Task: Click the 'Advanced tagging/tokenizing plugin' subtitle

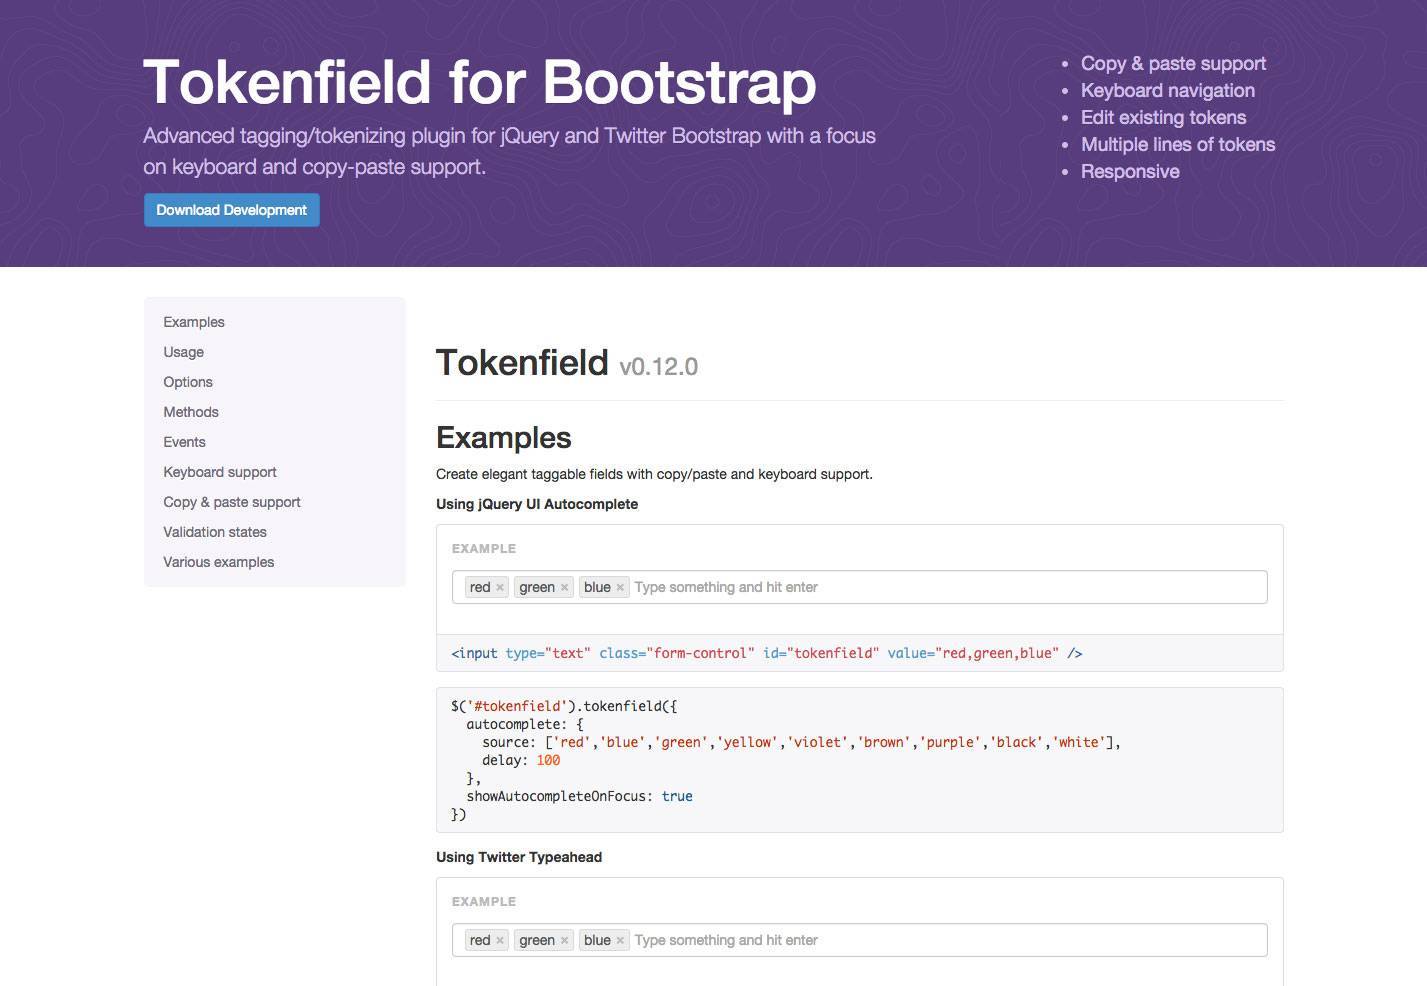Action: tap(509, 151)
